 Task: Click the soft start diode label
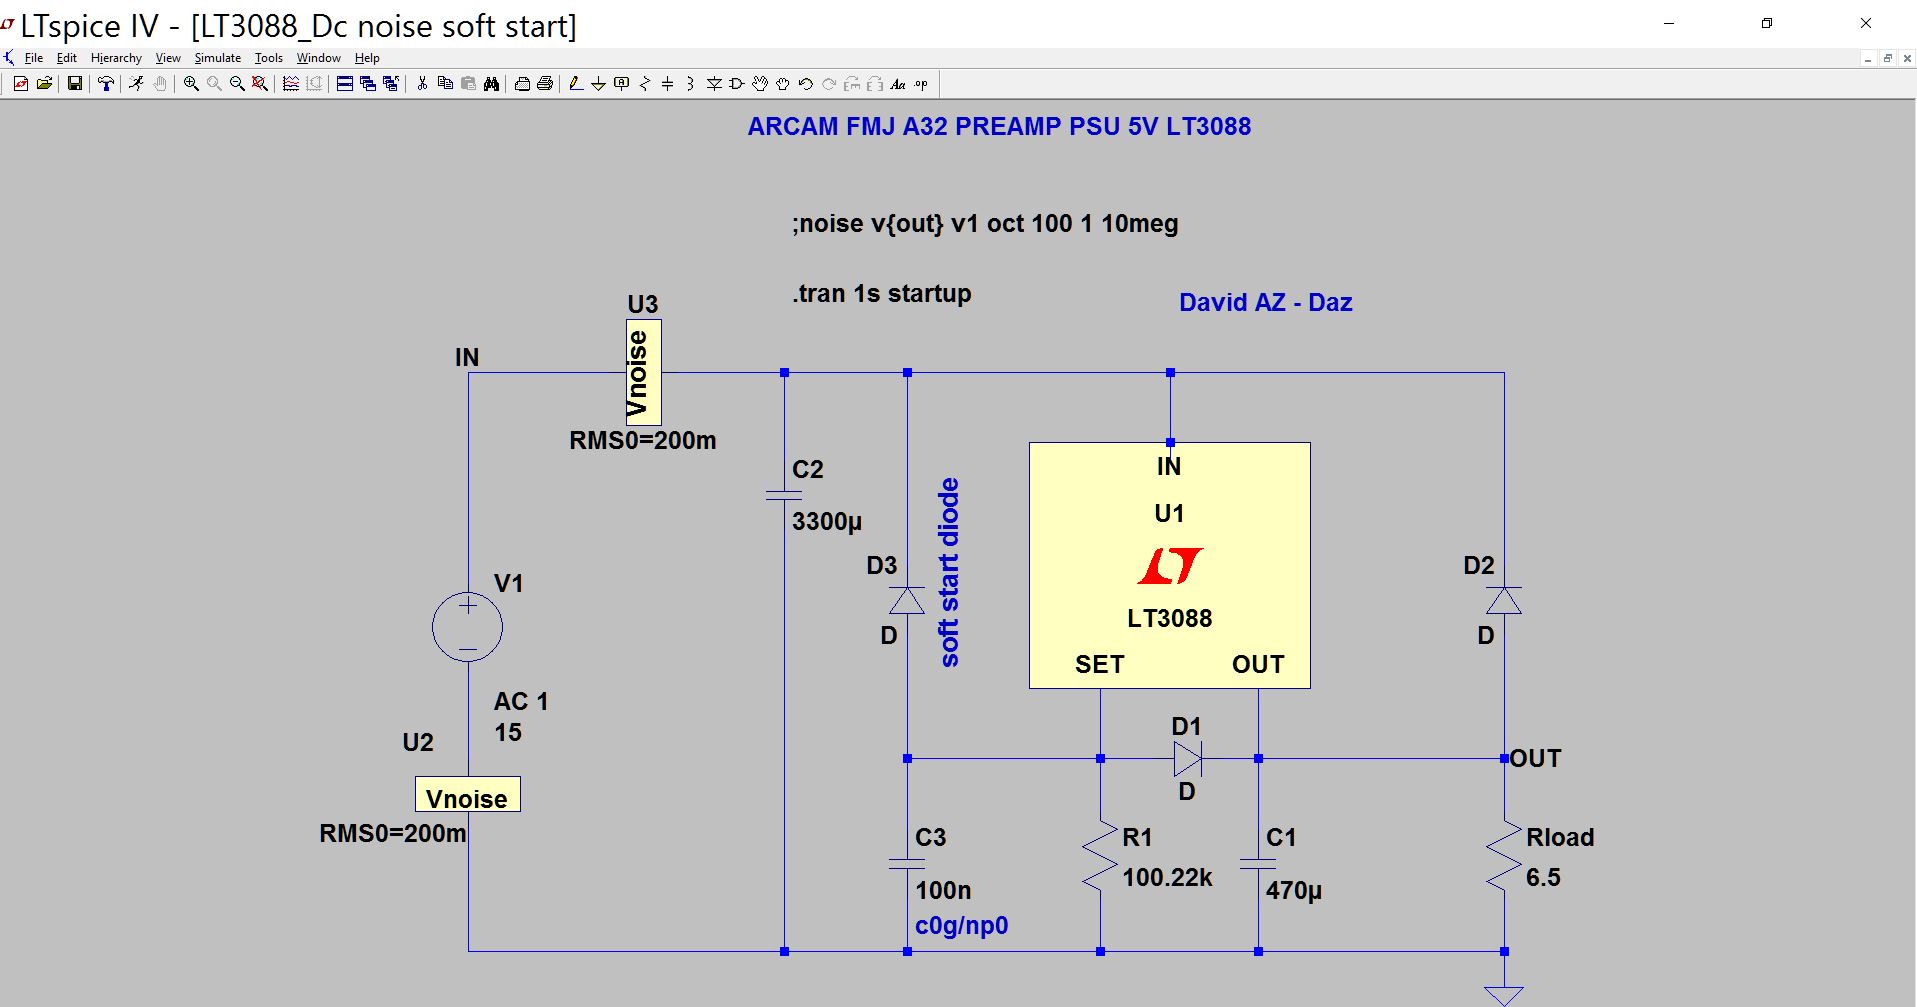click(949, 572)
